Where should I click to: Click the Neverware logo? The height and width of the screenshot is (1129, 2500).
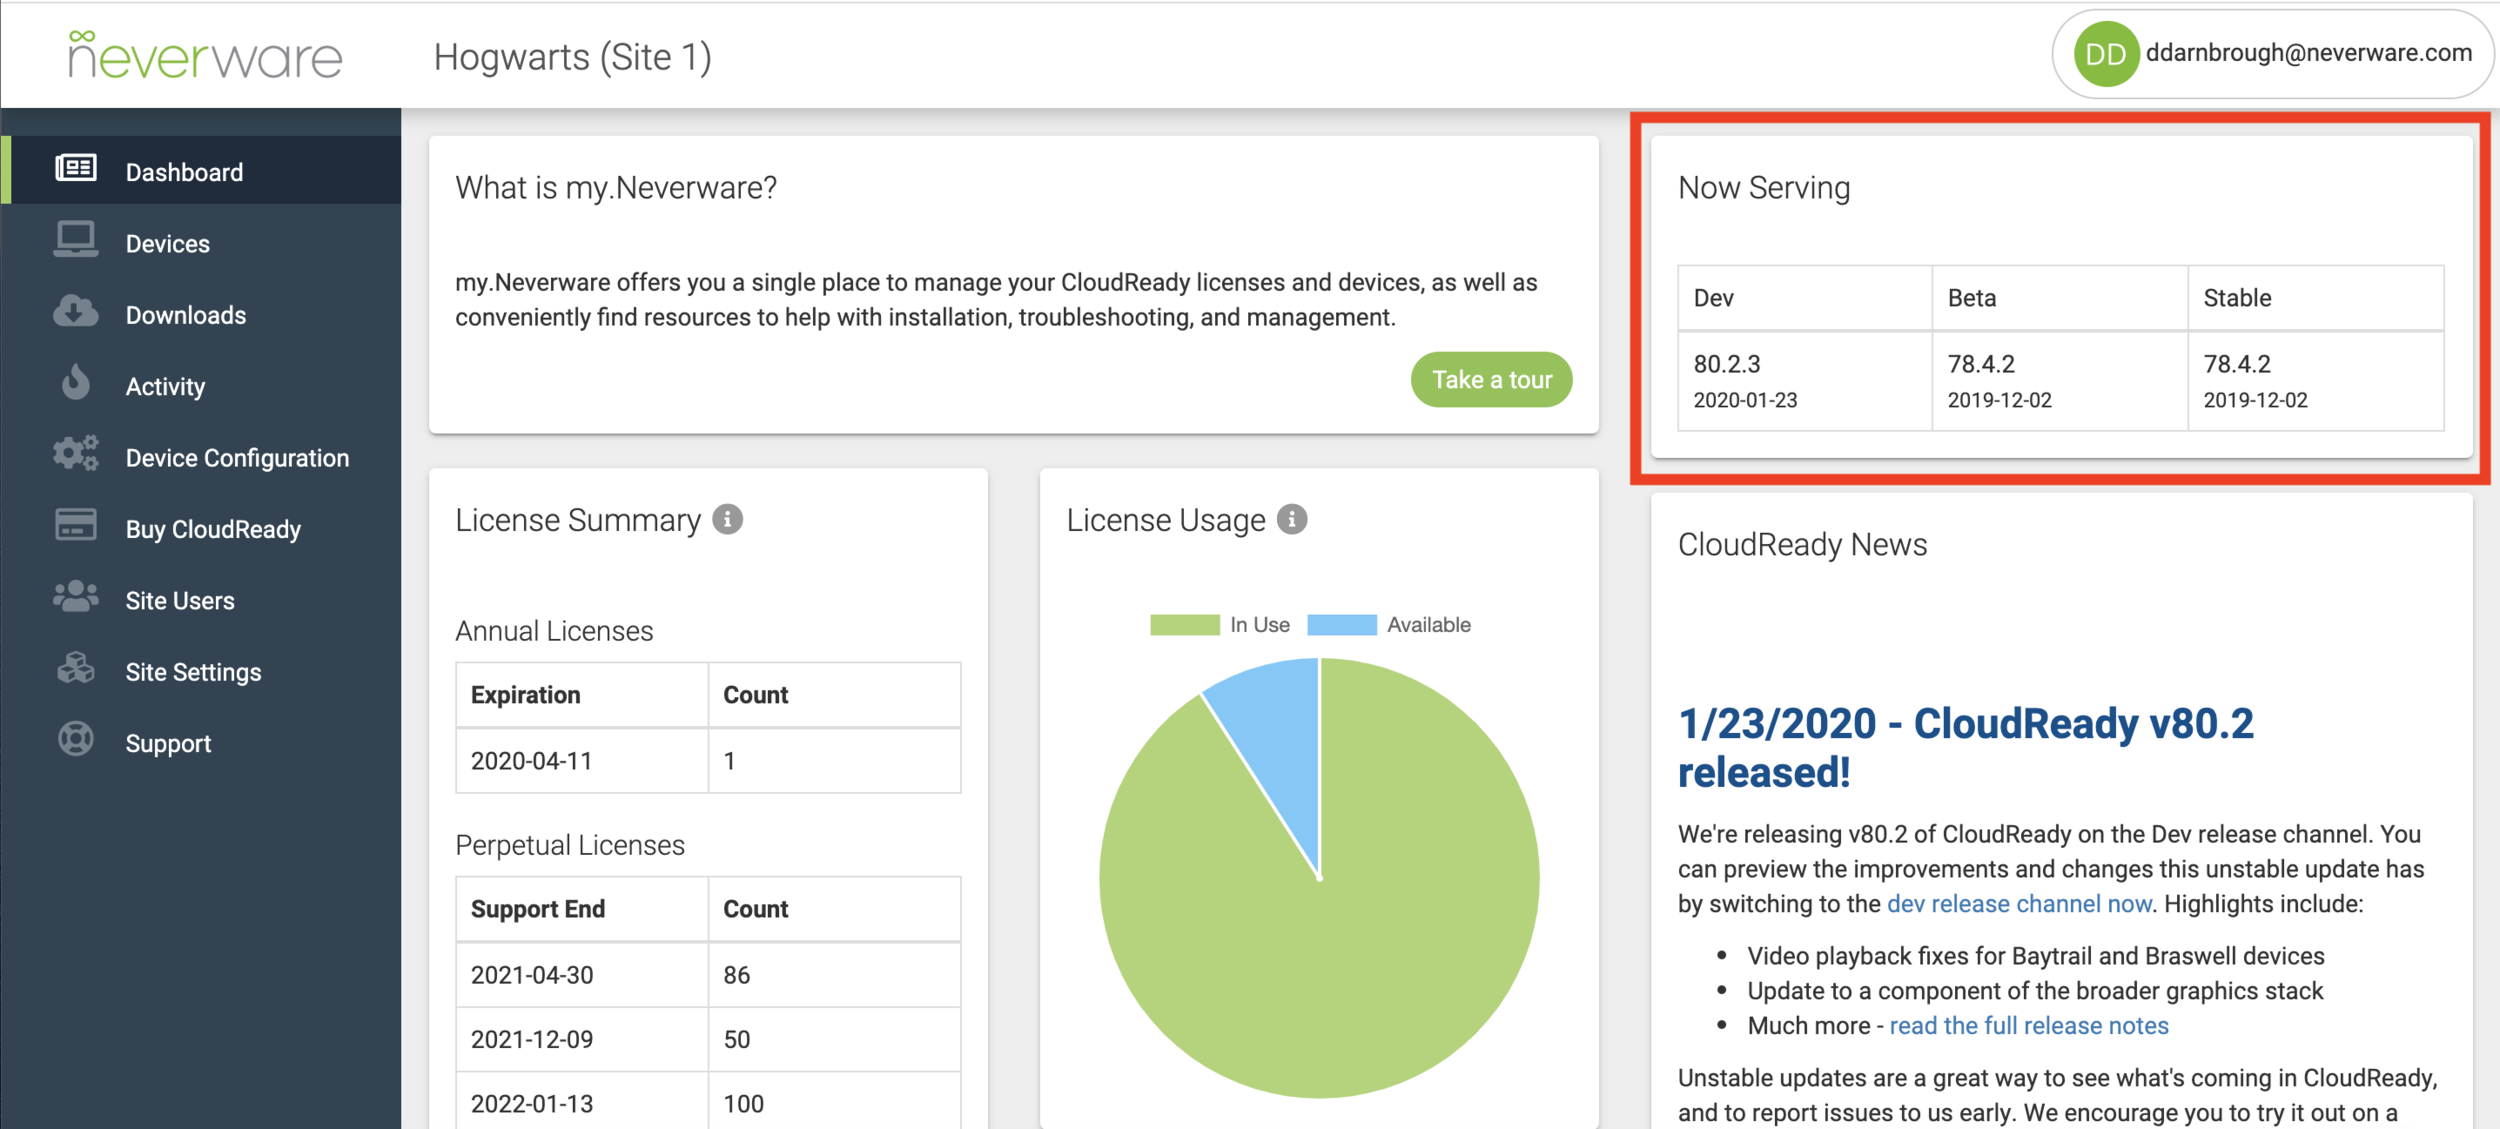tap(205, 55)
